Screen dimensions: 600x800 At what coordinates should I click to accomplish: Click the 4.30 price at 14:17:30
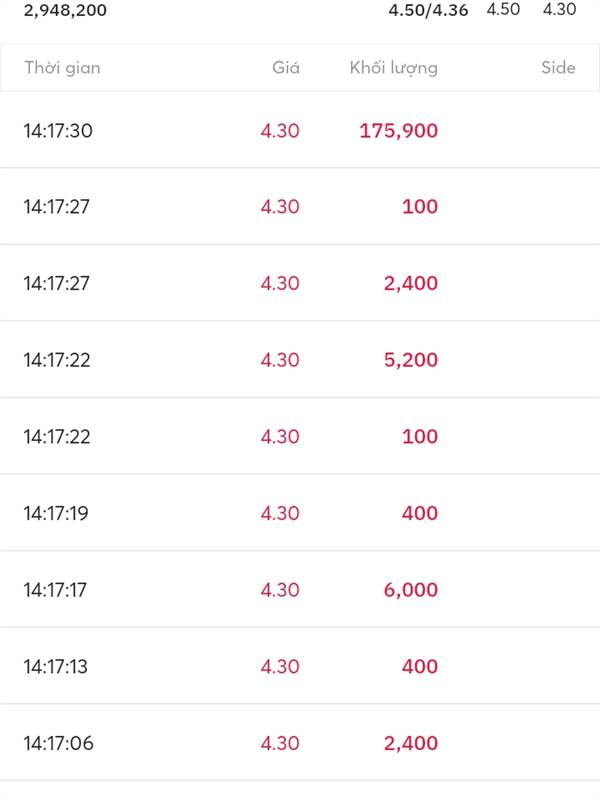[x=280, y=131]
